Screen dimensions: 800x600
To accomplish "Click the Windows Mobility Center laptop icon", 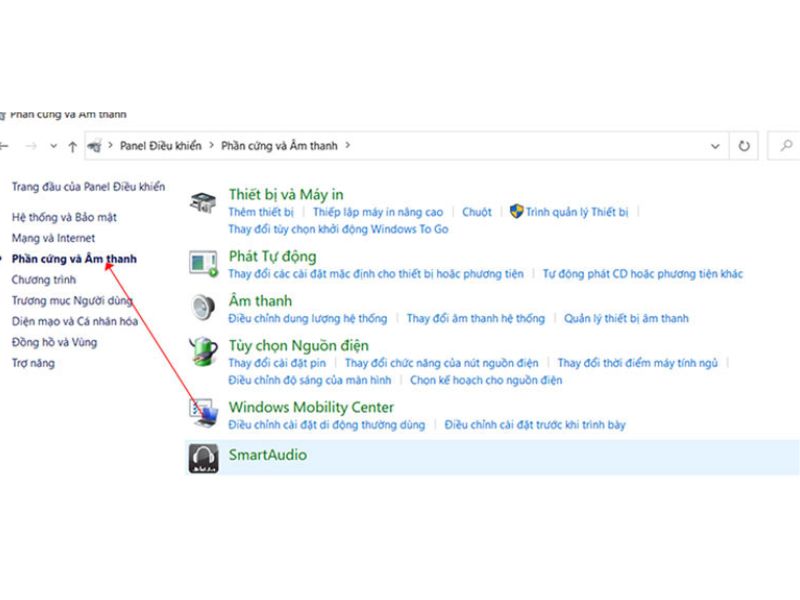I will 203,413.
